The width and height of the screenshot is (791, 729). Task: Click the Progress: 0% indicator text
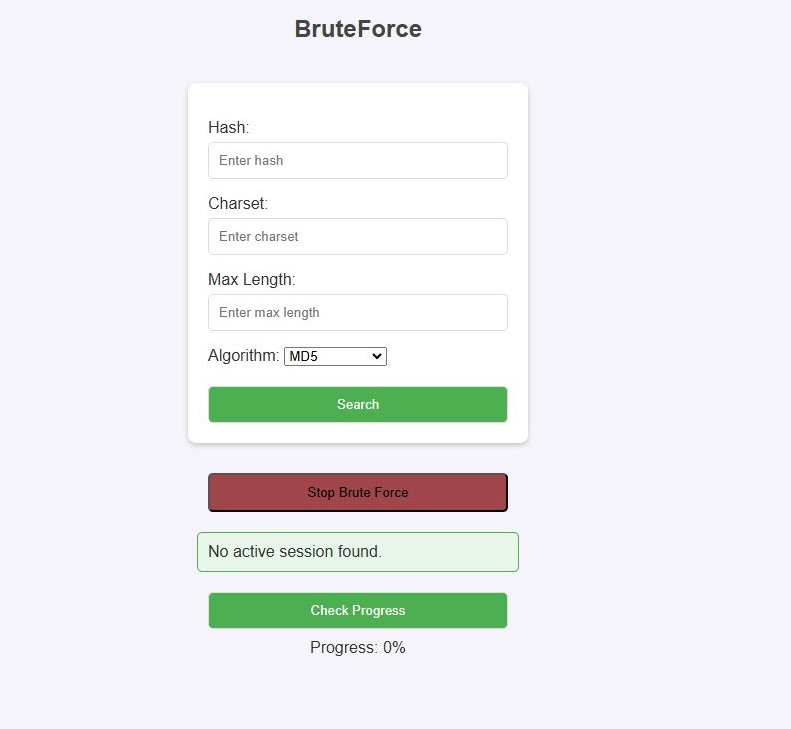point(357,648)
